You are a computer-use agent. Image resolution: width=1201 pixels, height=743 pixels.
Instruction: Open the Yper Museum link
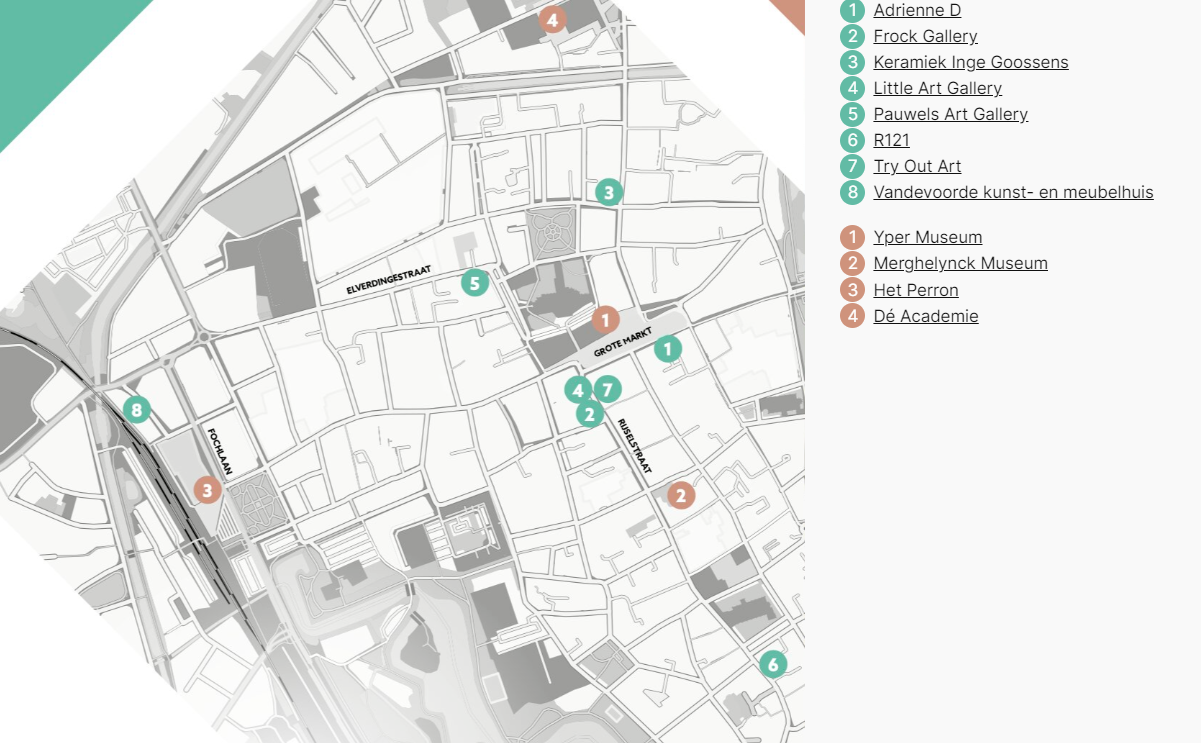click(927, 237)
